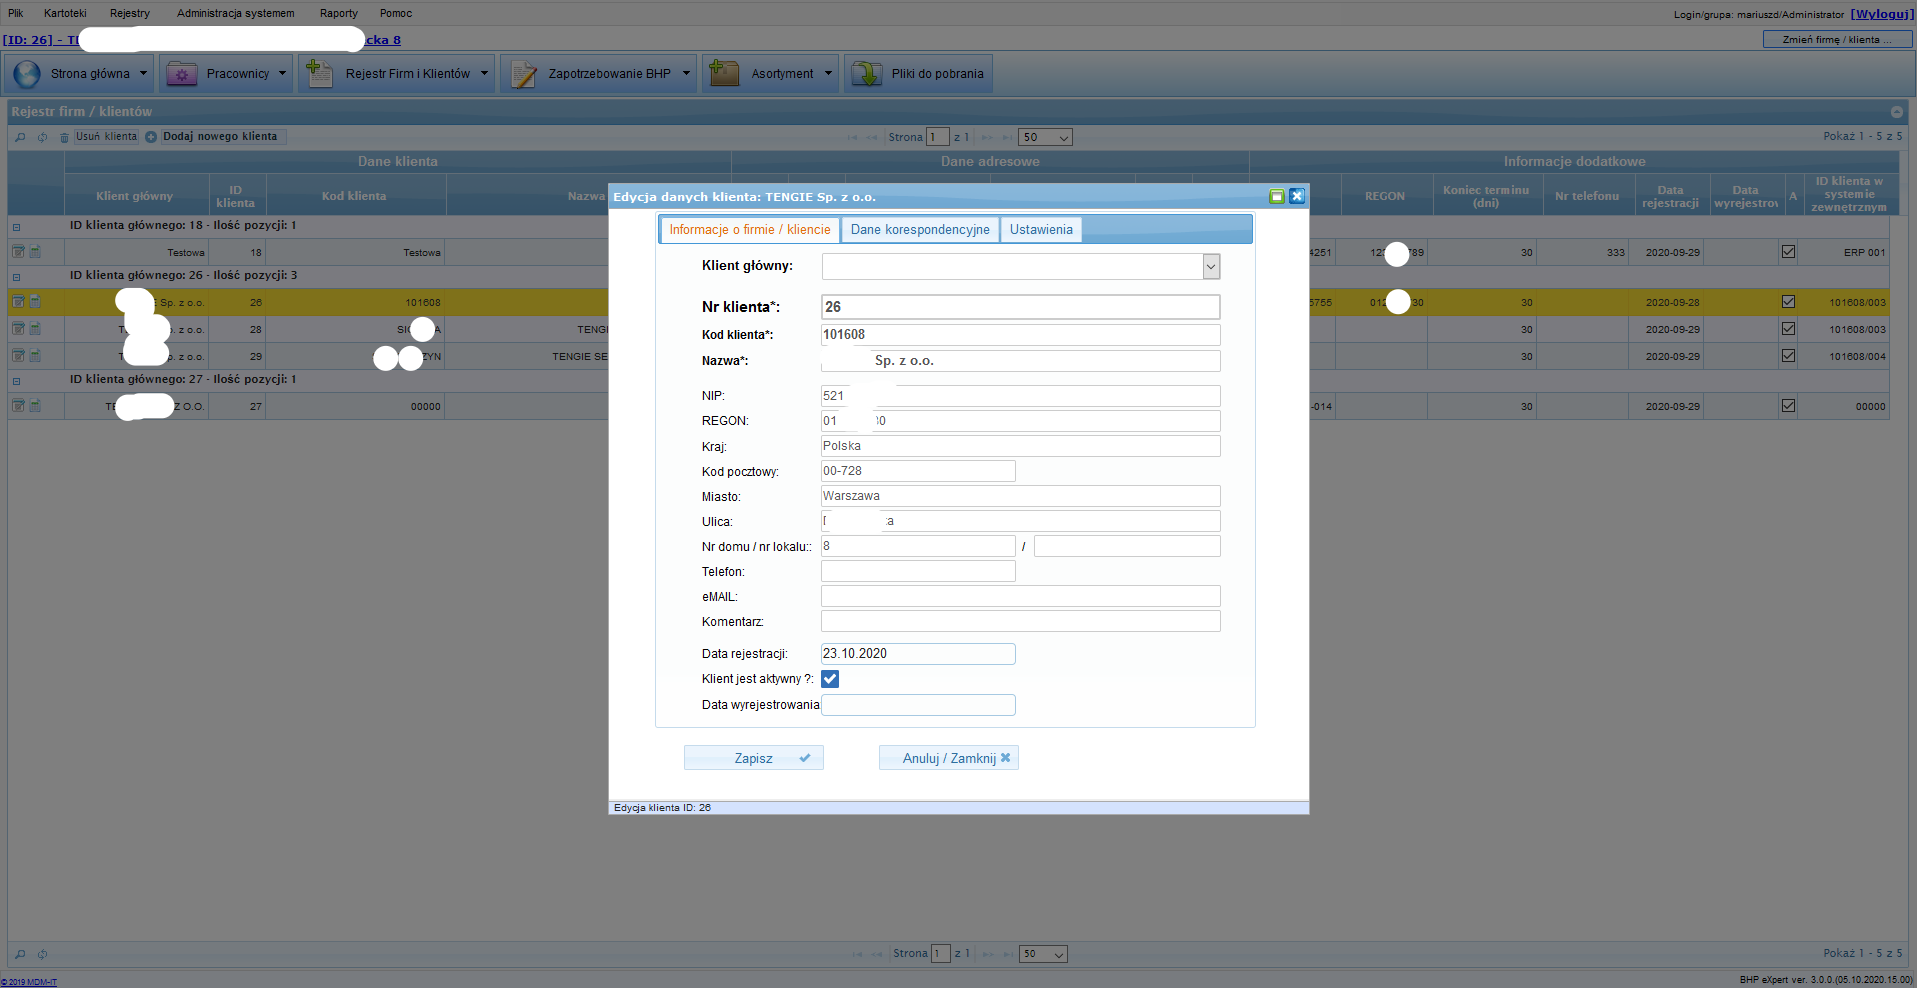Viewport: 1917px width, 988px height.
Task: Switch to Dane korespondencyjne tab
Action: 920,230
